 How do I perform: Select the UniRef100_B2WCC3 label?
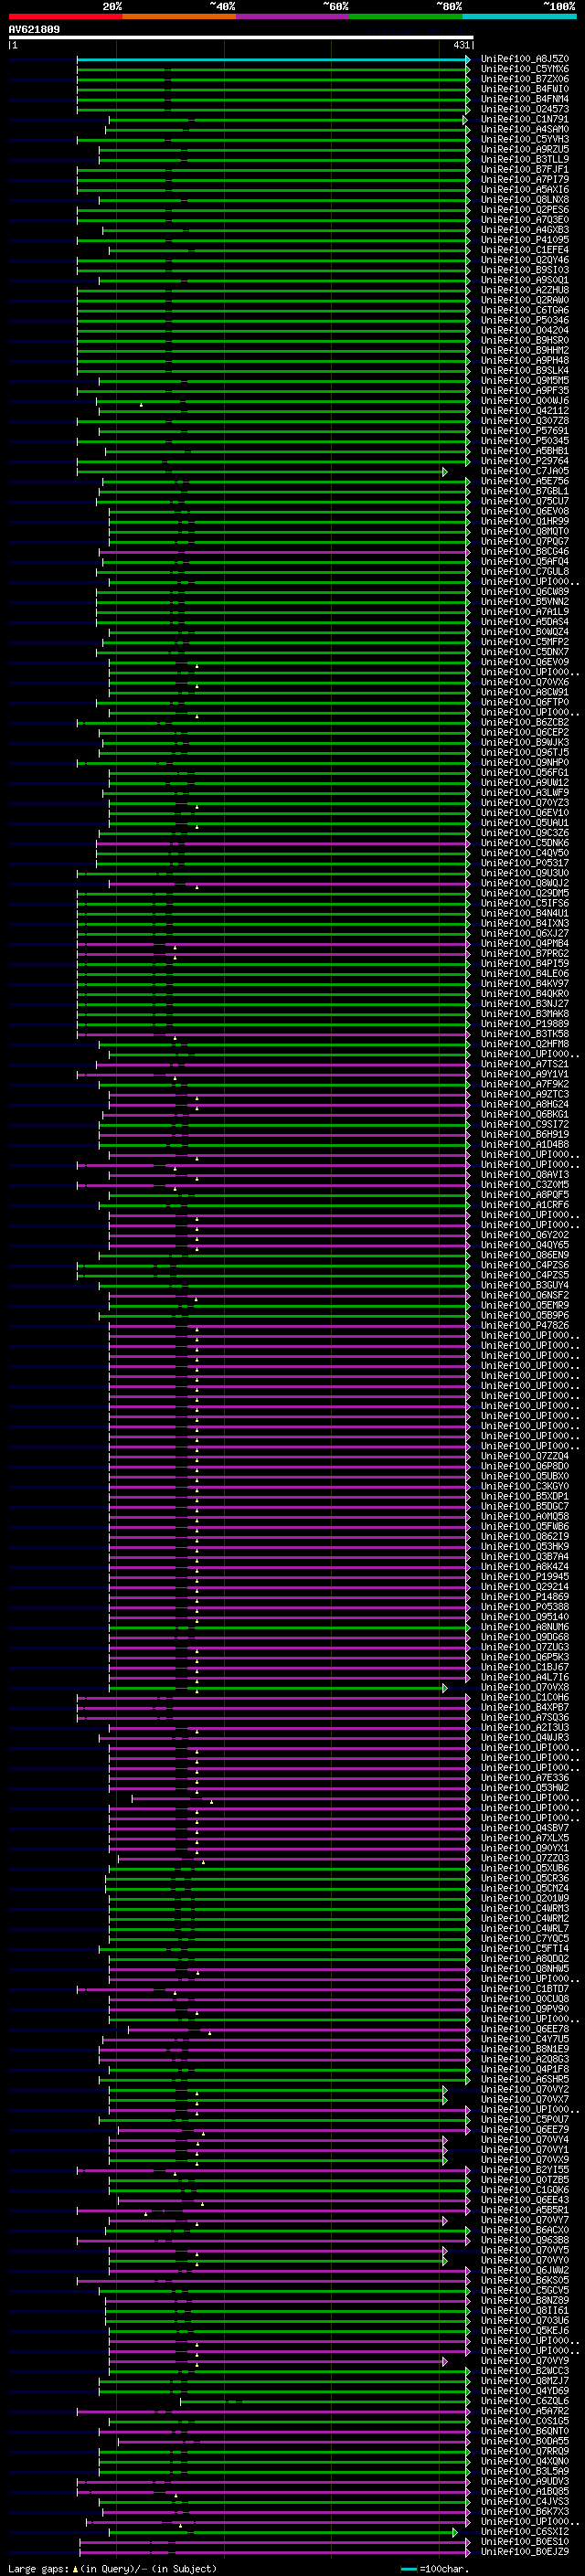(x=525, y=2371)
